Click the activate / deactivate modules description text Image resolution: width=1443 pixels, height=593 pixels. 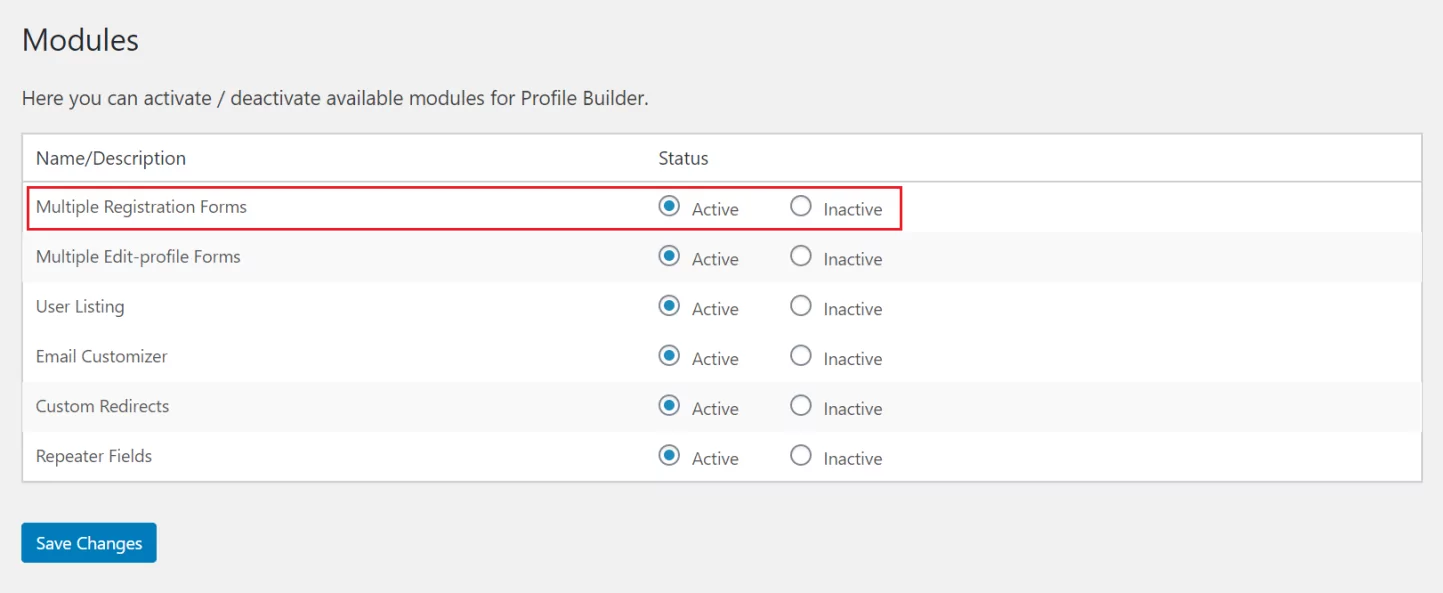335,99
